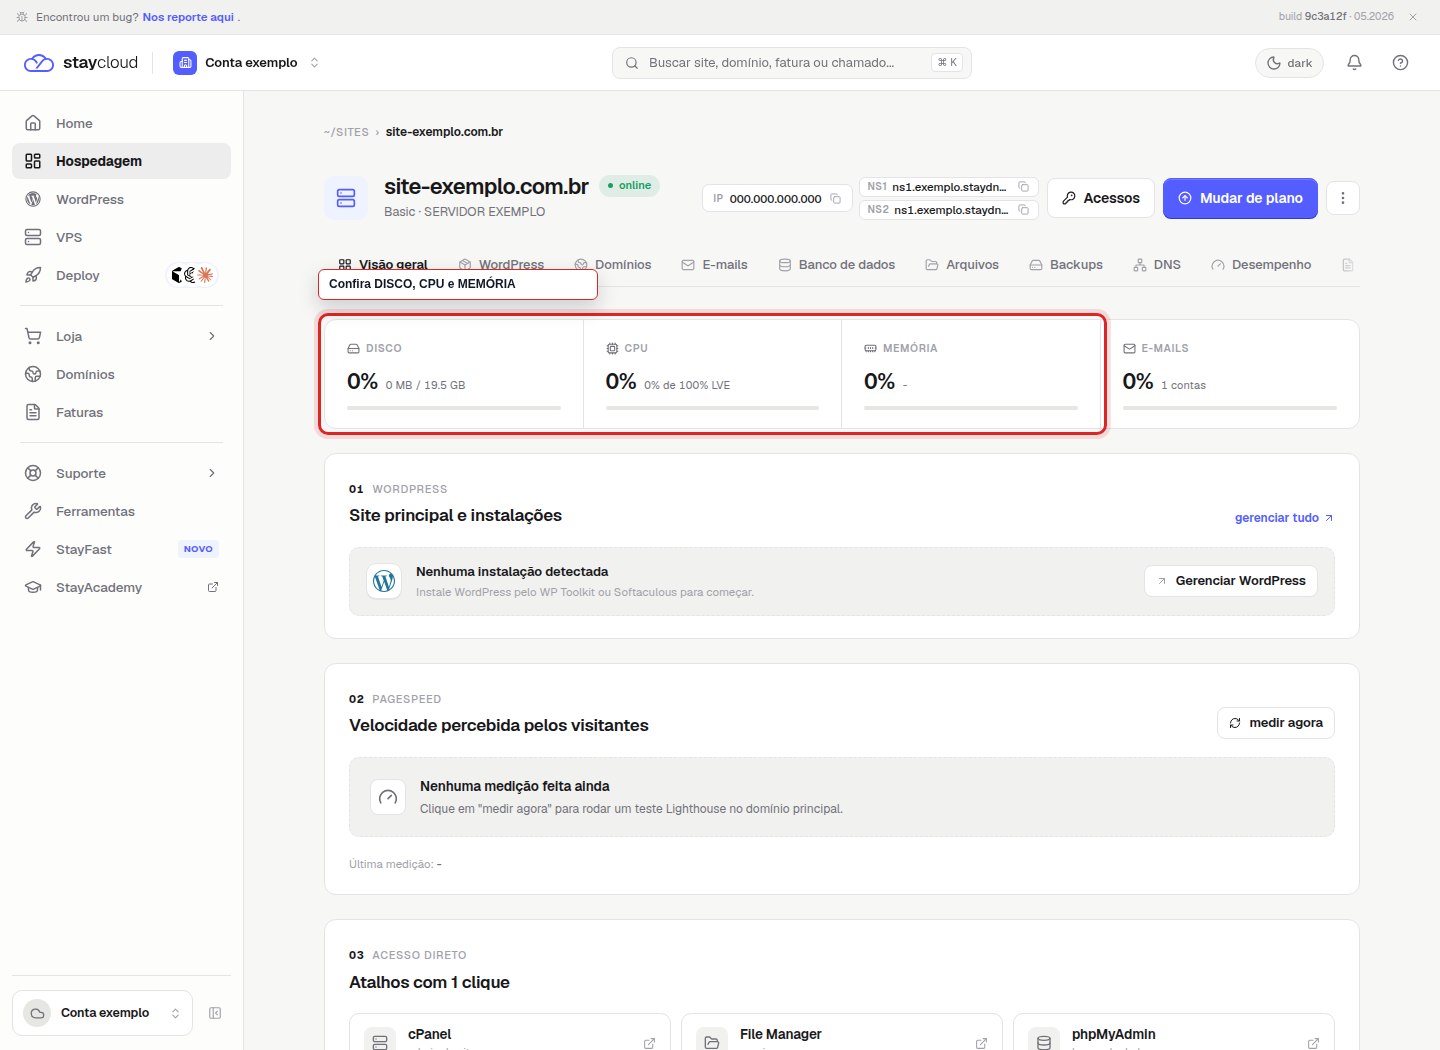Open Domínios in the sidebar

121,374
